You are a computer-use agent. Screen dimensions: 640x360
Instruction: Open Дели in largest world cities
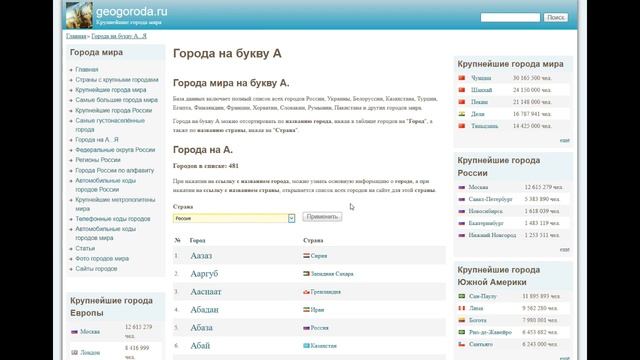coord(478,114)
